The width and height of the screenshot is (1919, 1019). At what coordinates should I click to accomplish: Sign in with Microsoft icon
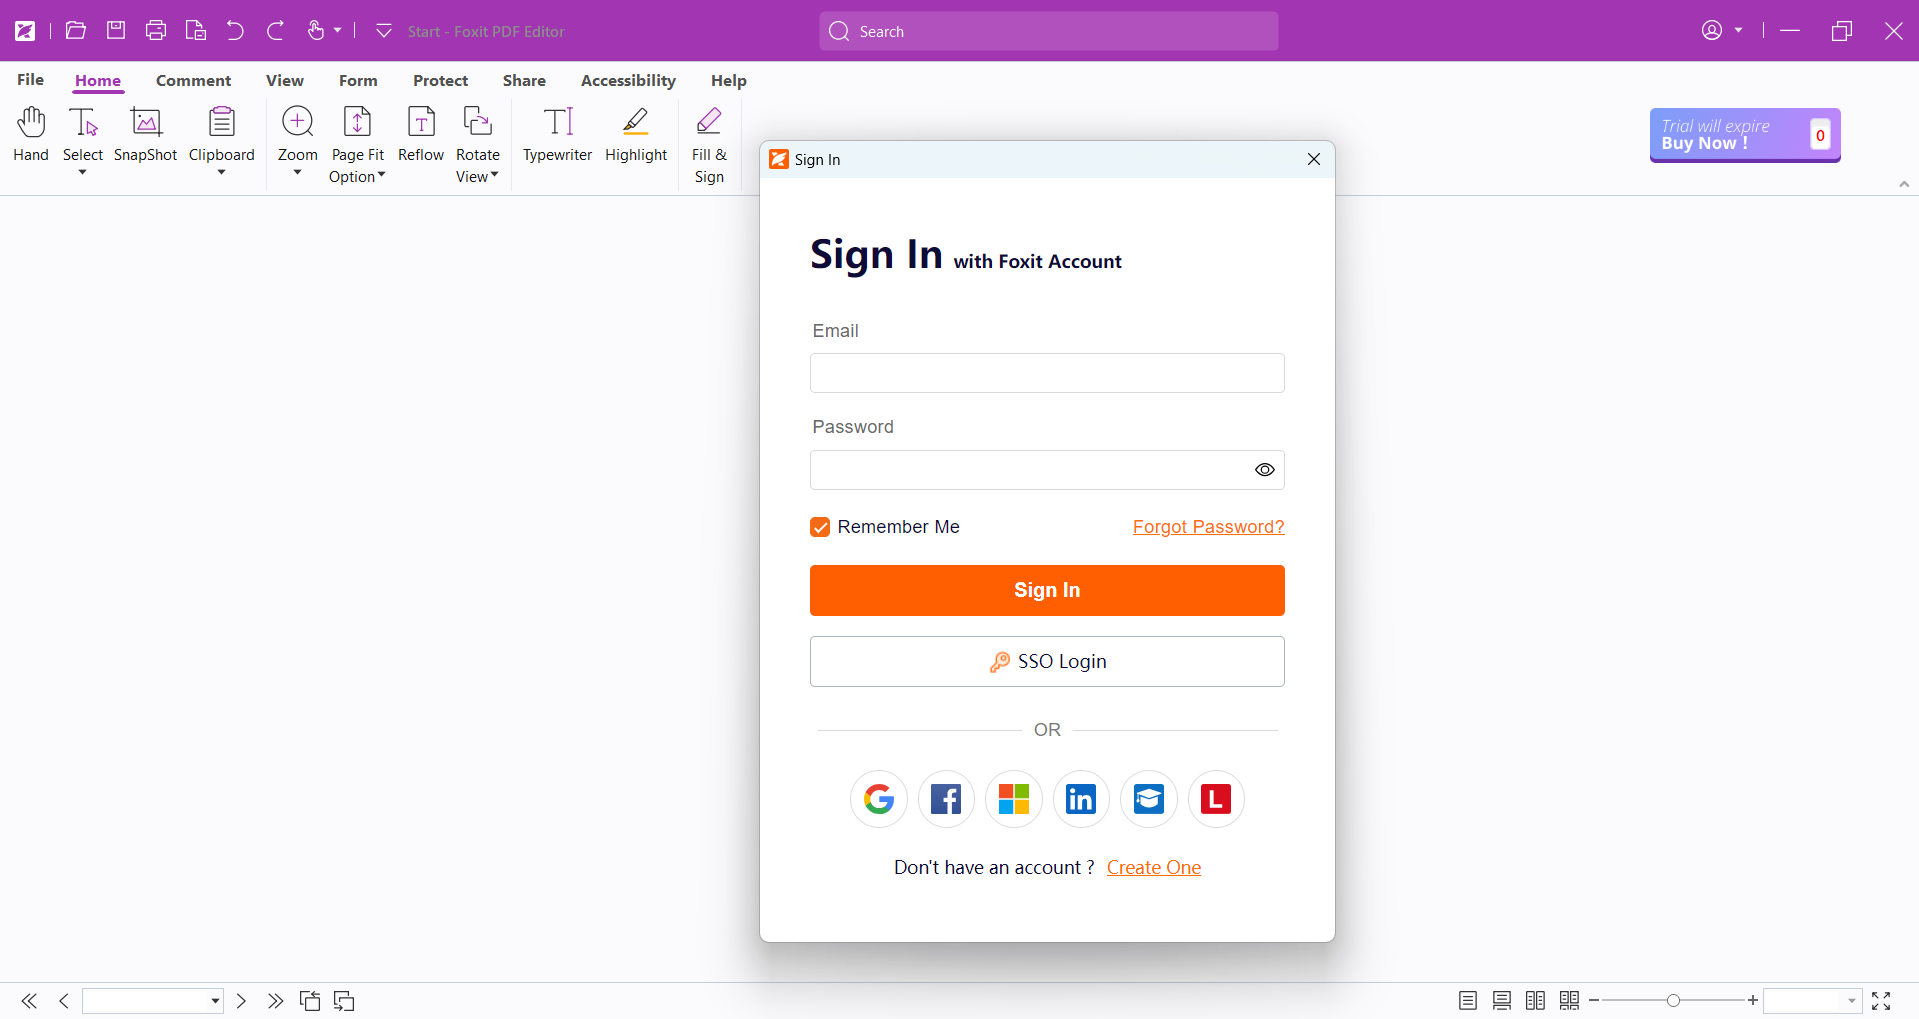tap(1014, 799)
